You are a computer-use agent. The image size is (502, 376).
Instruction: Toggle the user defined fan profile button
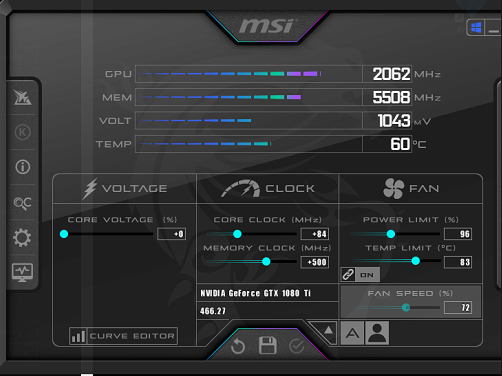[377, 333]
